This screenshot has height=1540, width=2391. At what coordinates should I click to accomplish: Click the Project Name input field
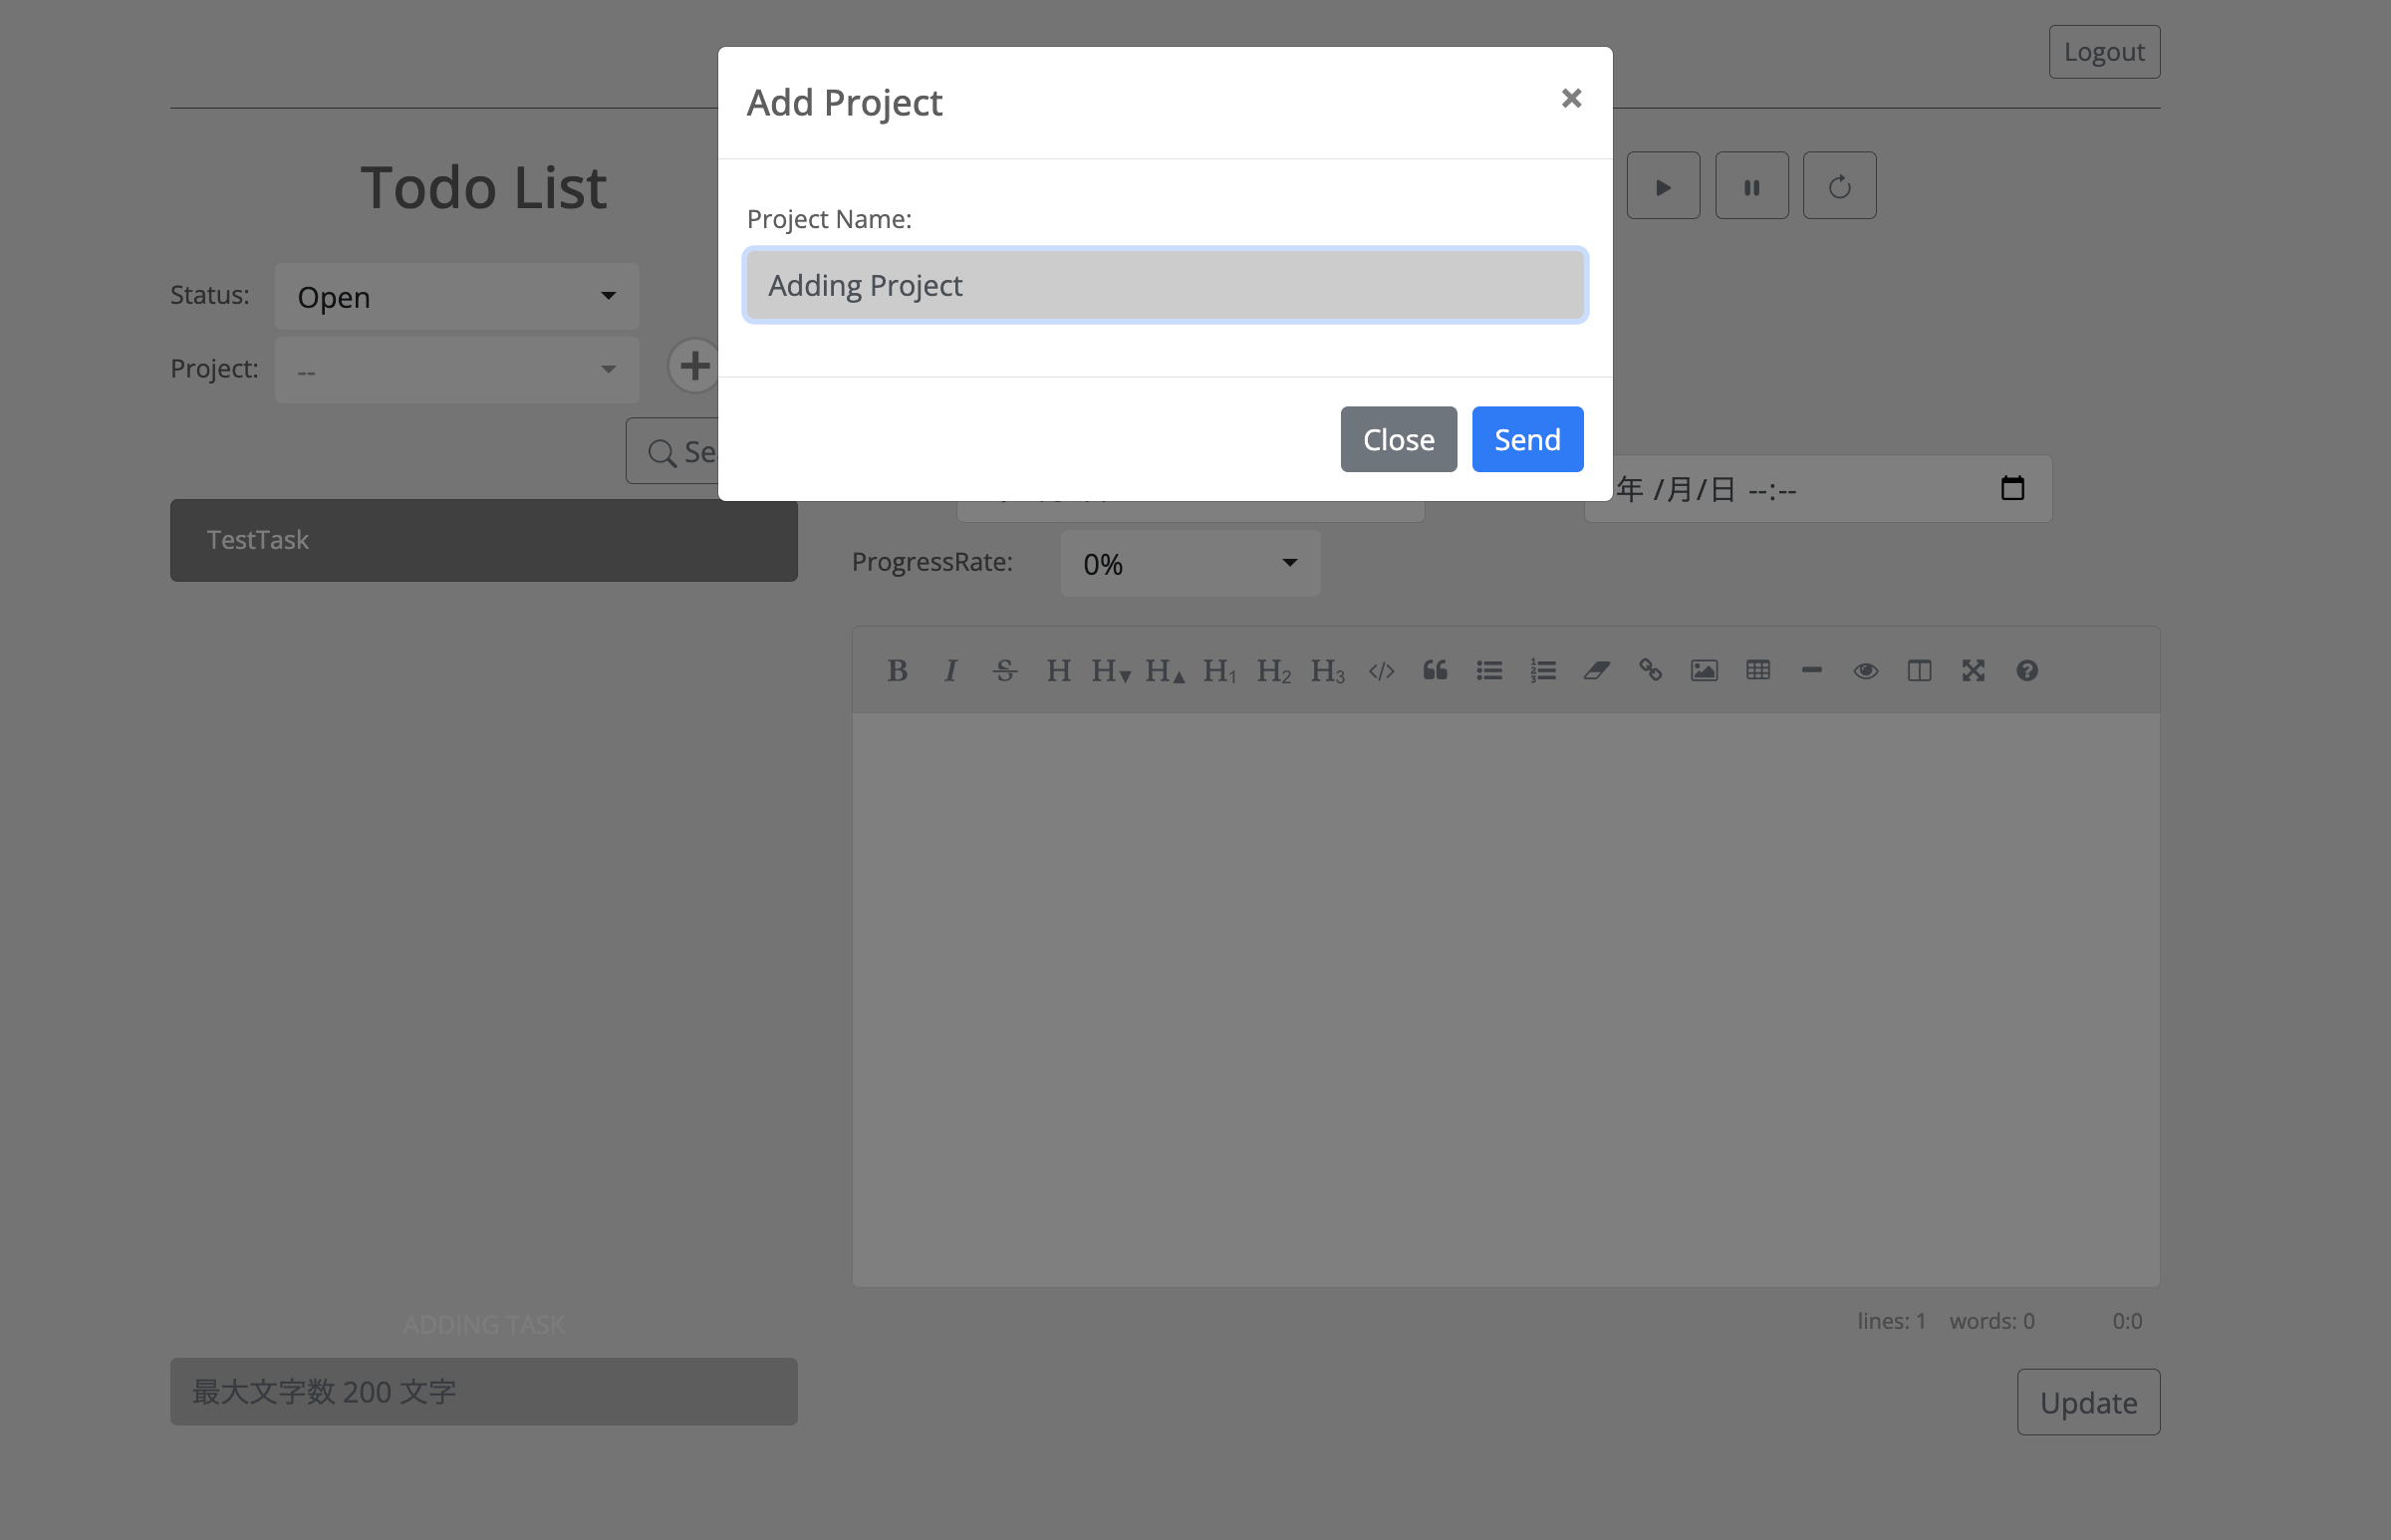click(1165, 286)
